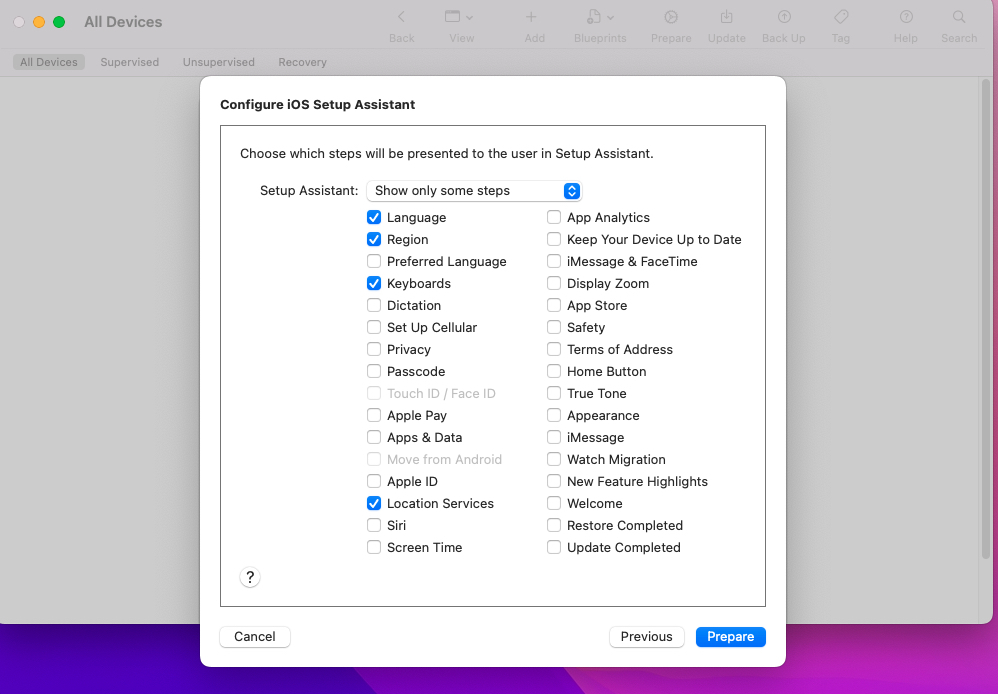
Task: Click the Search toolbar icon
Action: point(959,17)
